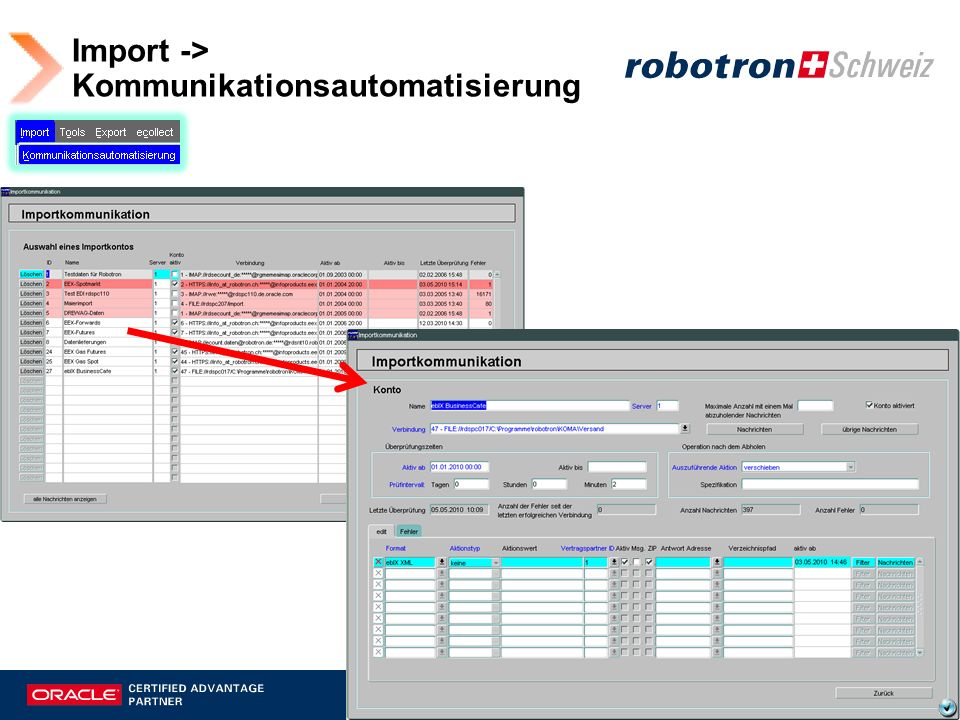Image resolution: width=960 pixels, height=720 pixels.
Task: Click Löschen for the DREWAG-Daten account
Action: click(31, 313)
